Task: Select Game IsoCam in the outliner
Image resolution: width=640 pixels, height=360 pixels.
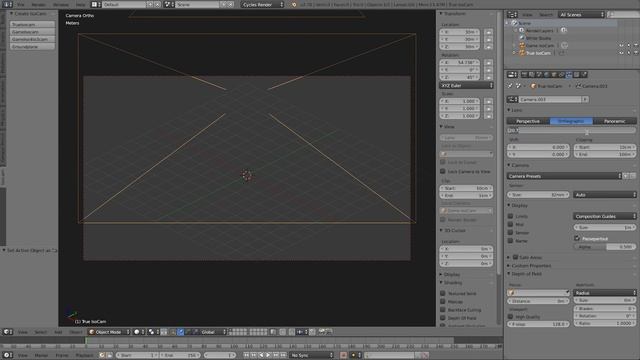Action: pos(540,45)
